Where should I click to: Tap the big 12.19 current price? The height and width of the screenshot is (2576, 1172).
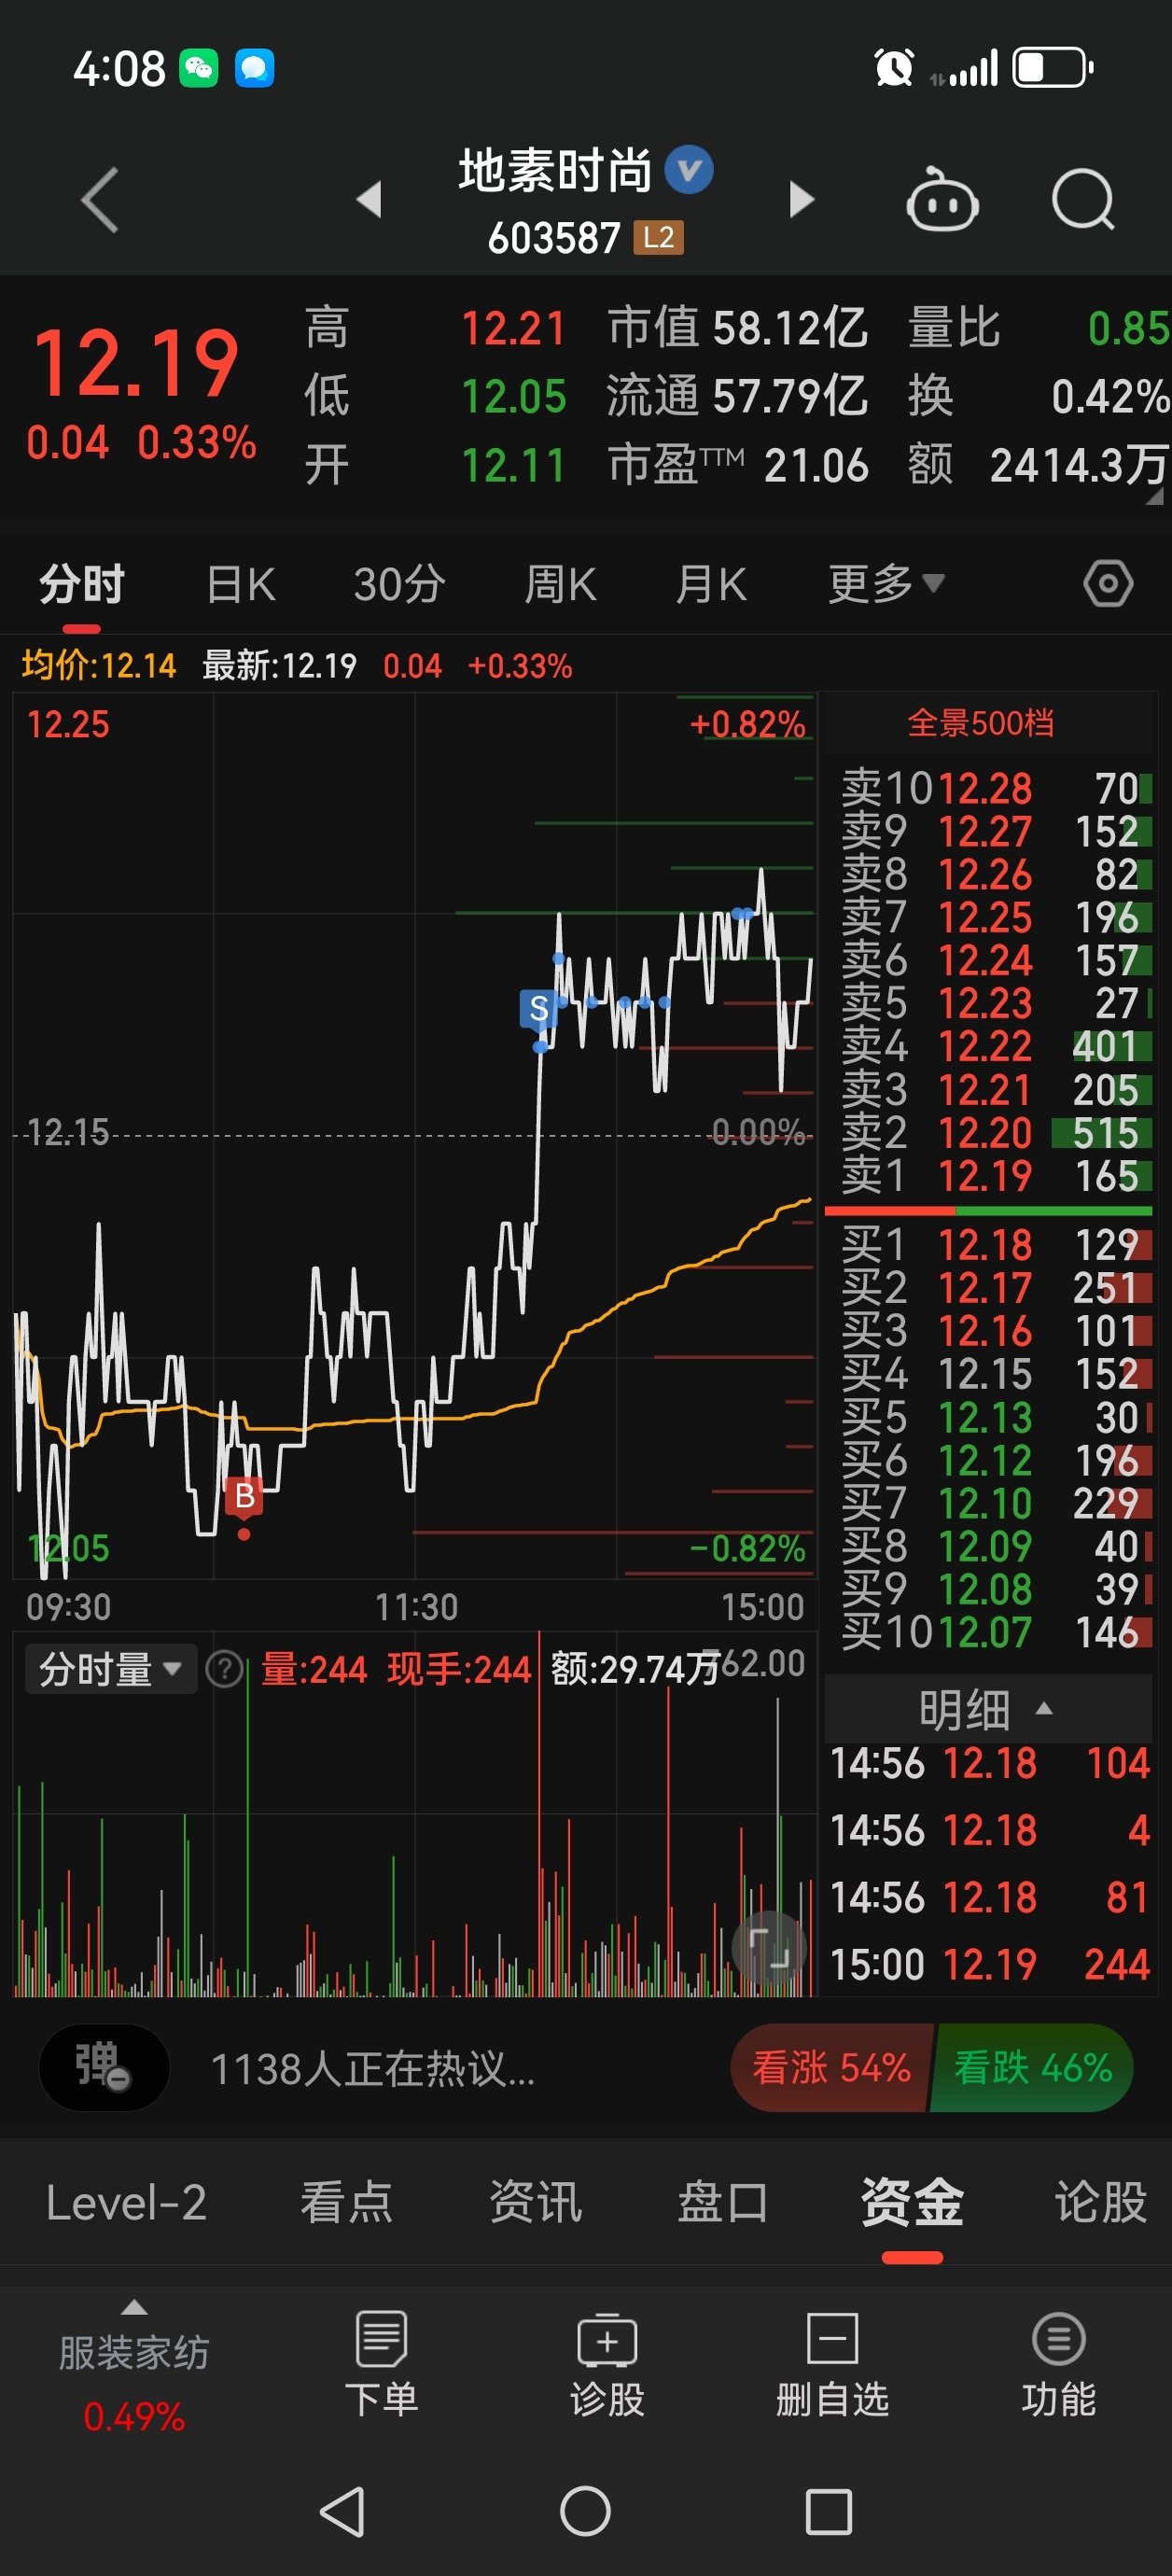click(136, 362)
